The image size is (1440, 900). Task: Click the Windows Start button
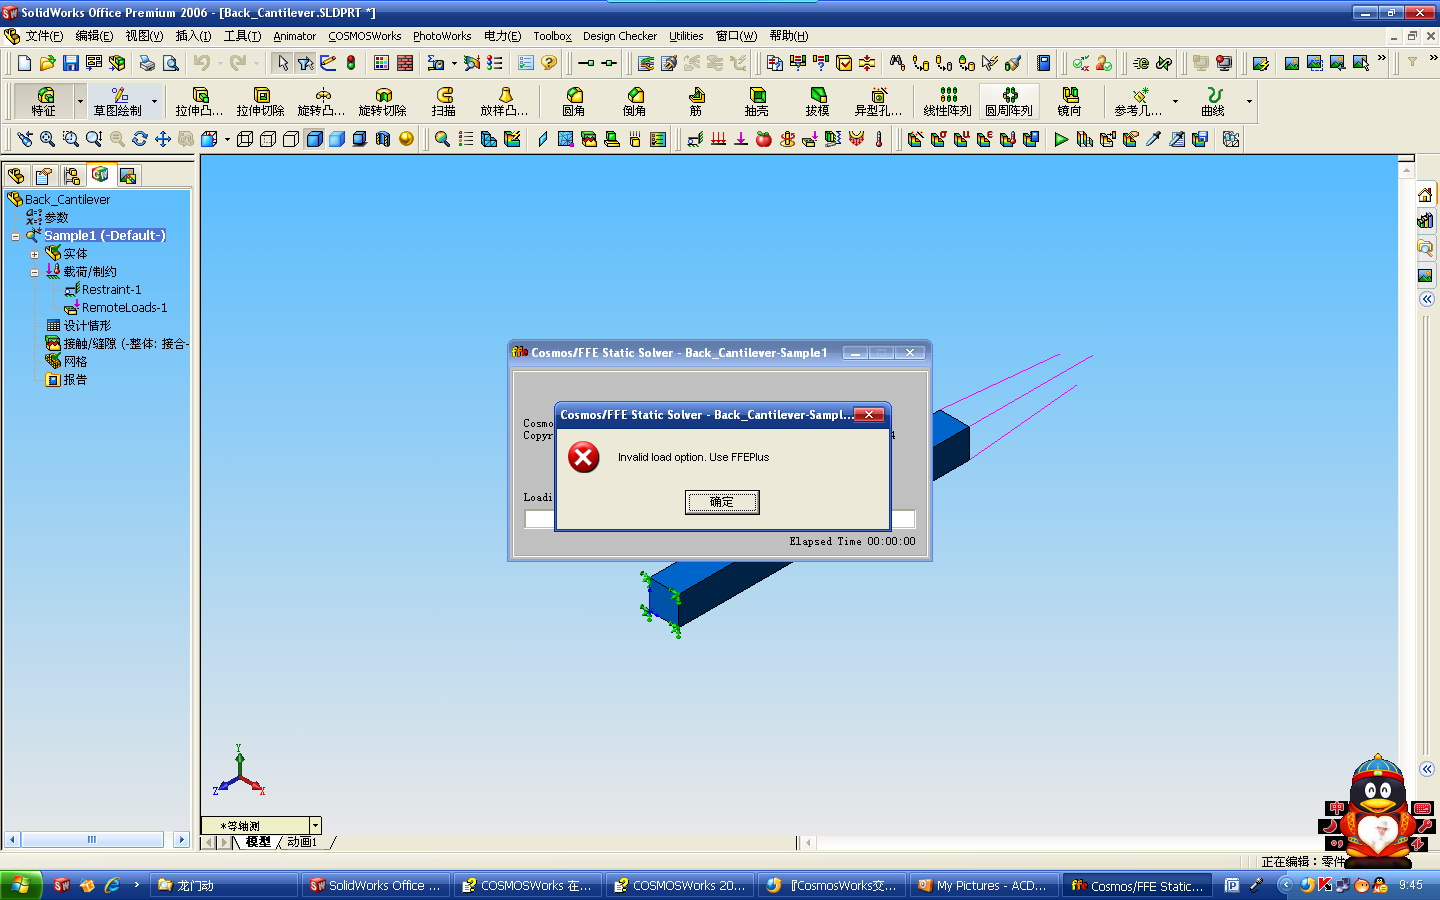[21, 885]
